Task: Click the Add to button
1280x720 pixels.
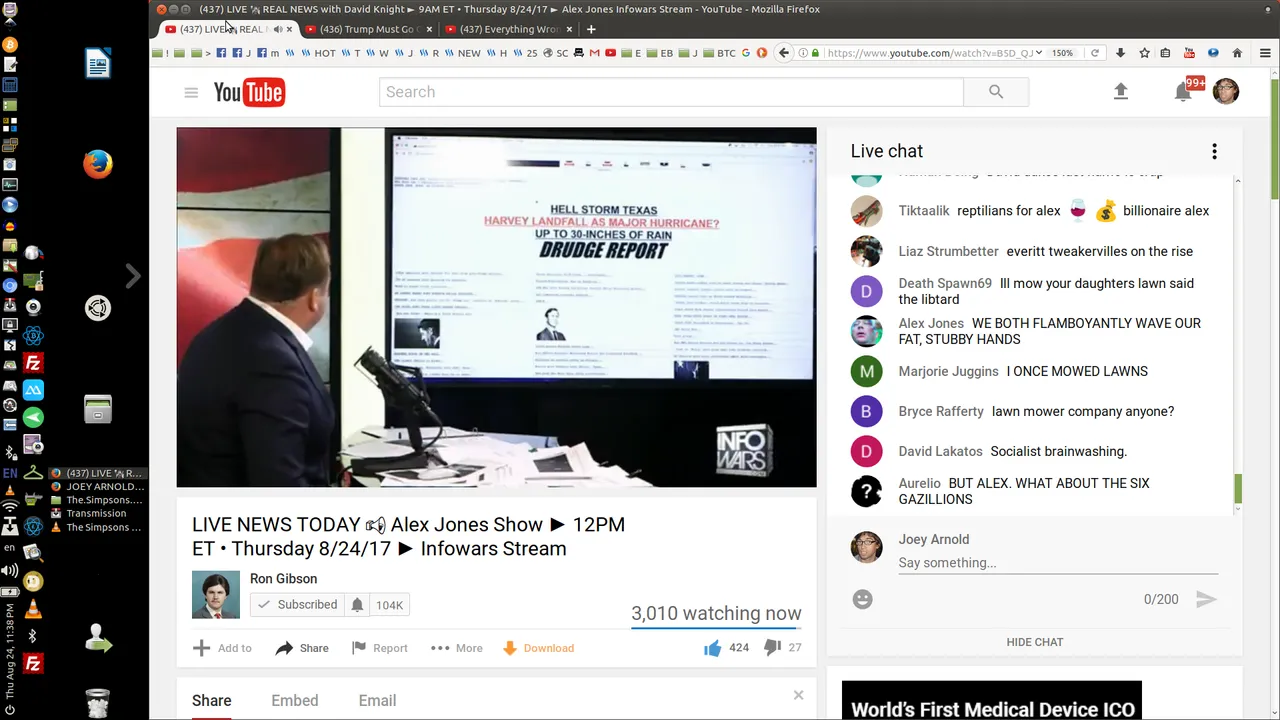Action: tap(223, 648)
